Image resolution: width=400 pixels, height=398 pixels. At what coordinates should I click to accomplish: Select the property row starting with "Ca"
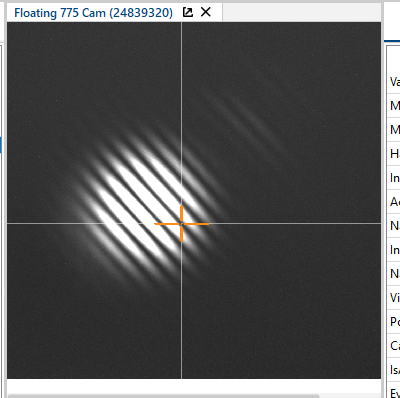394,346
